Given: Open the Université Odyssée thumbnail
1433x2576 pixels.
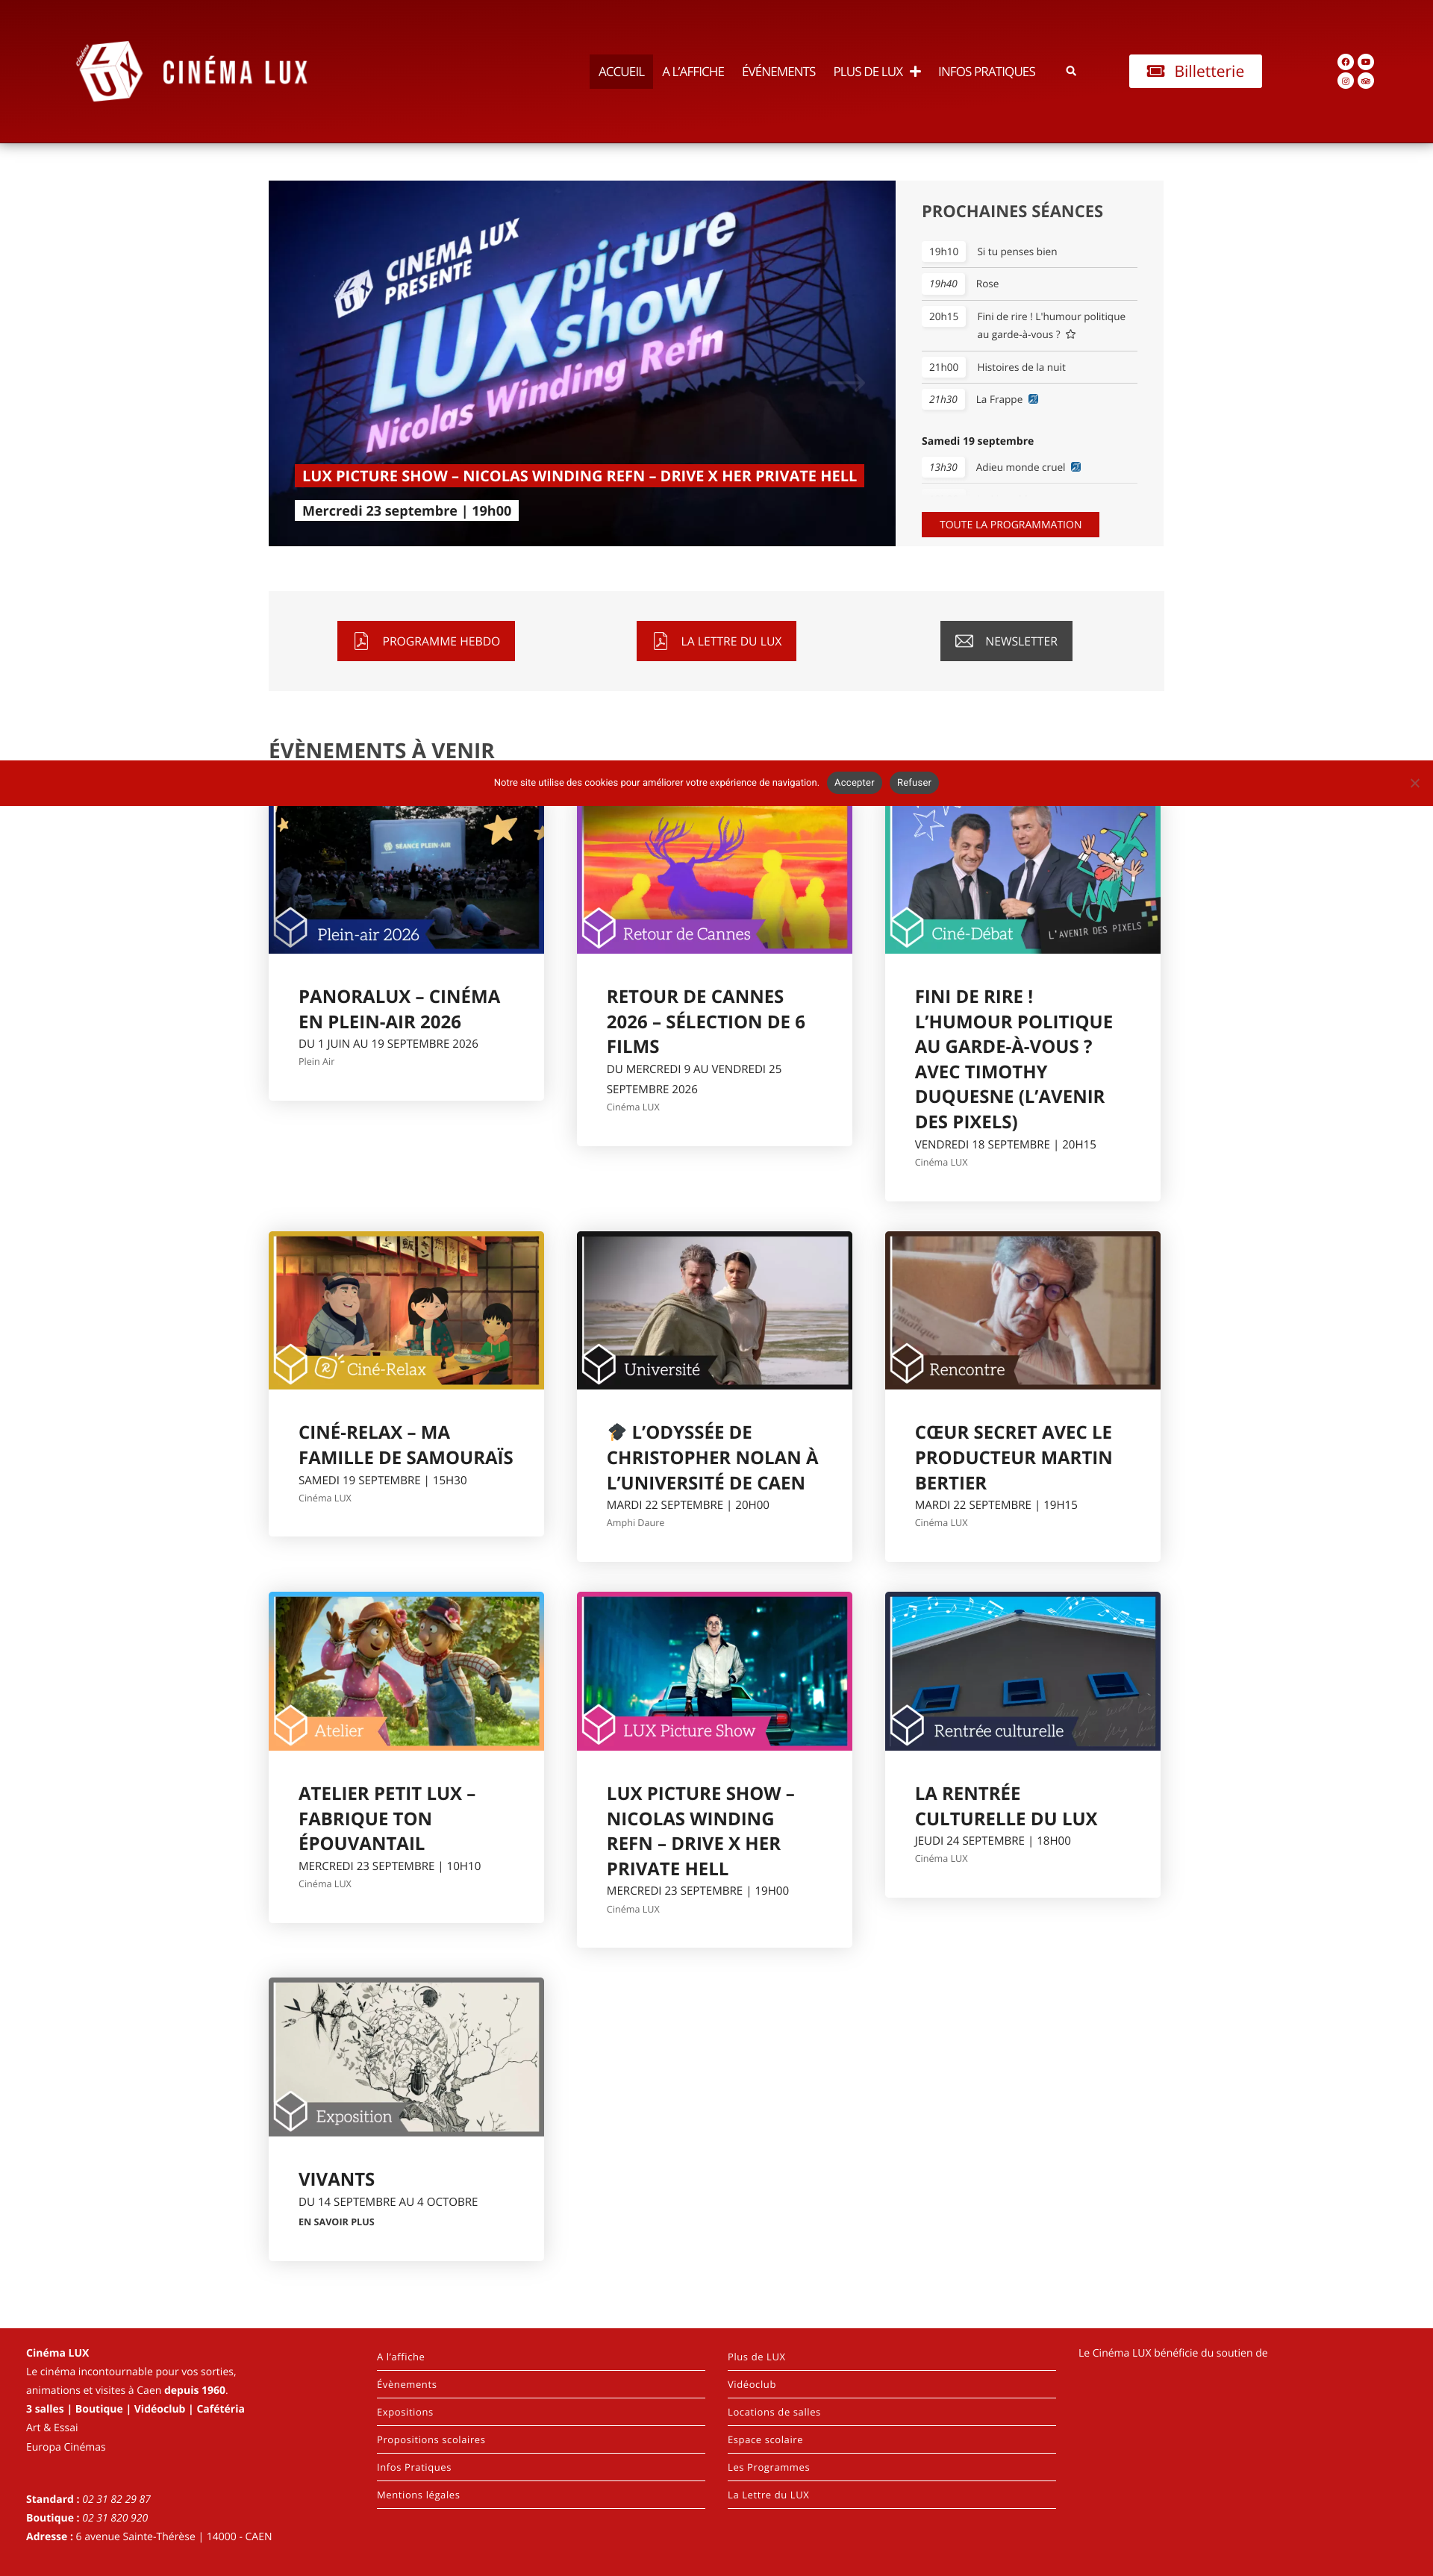Looking at the screenshot, I should click(x=714, y=1310).
